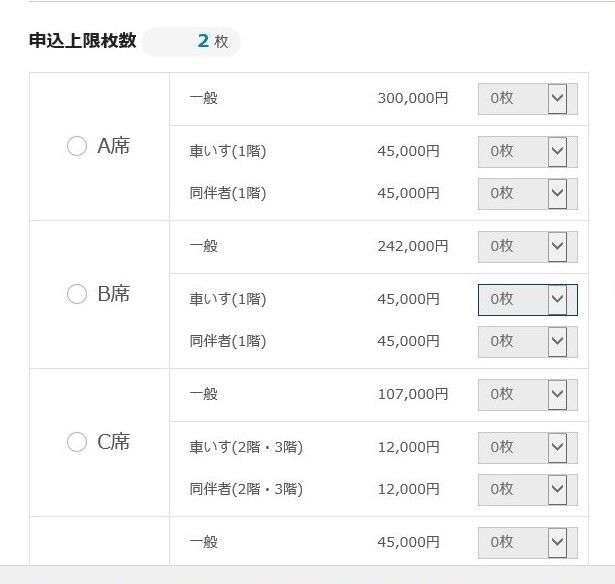Screen dimensions: 615x584
Task: Click the B席 seat label
Action: pyautogui.click(x=113, y=294)
